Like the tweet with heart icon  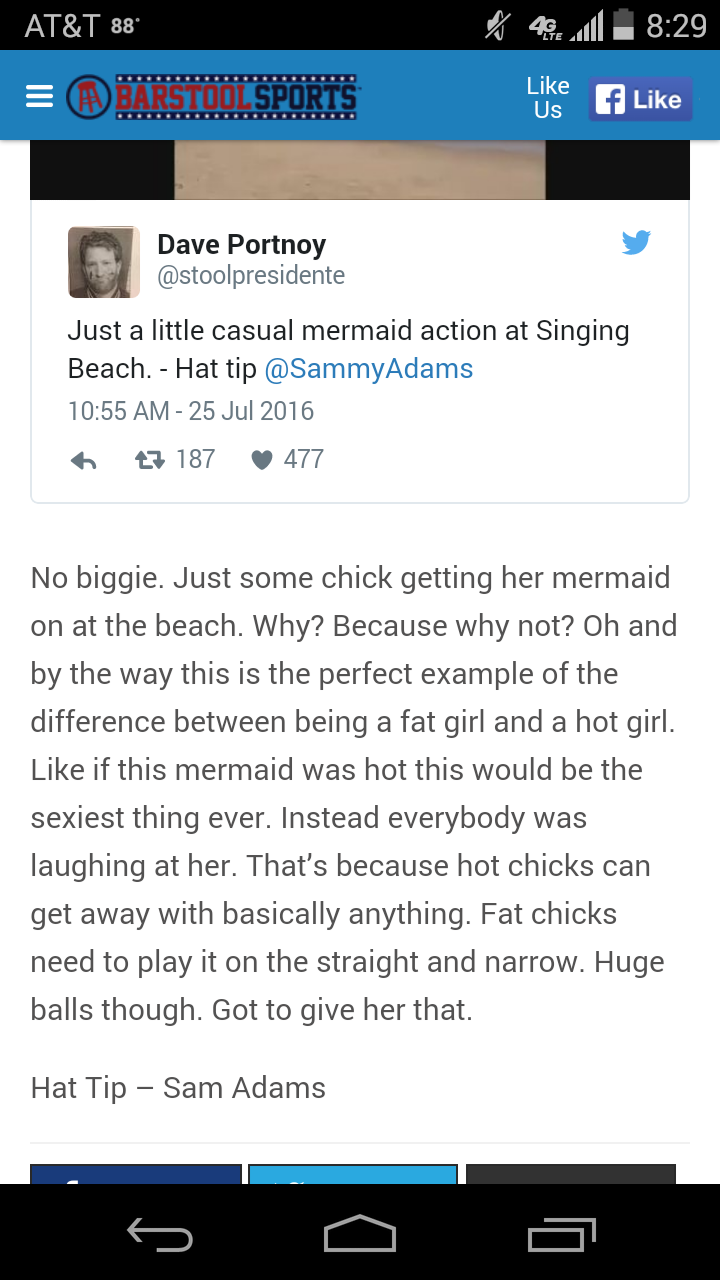pyautogui.click(x=262, y=460)
